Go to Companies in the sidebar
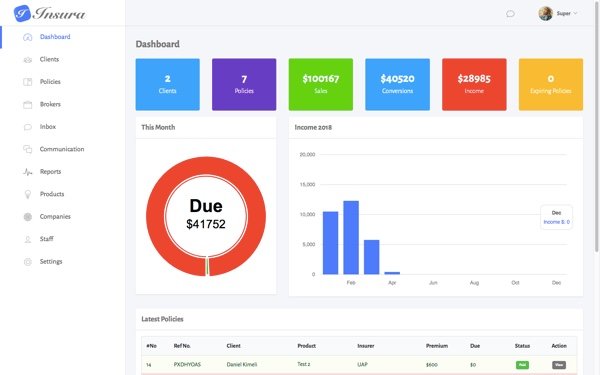600x375 pixels. [x=55, y=217]
